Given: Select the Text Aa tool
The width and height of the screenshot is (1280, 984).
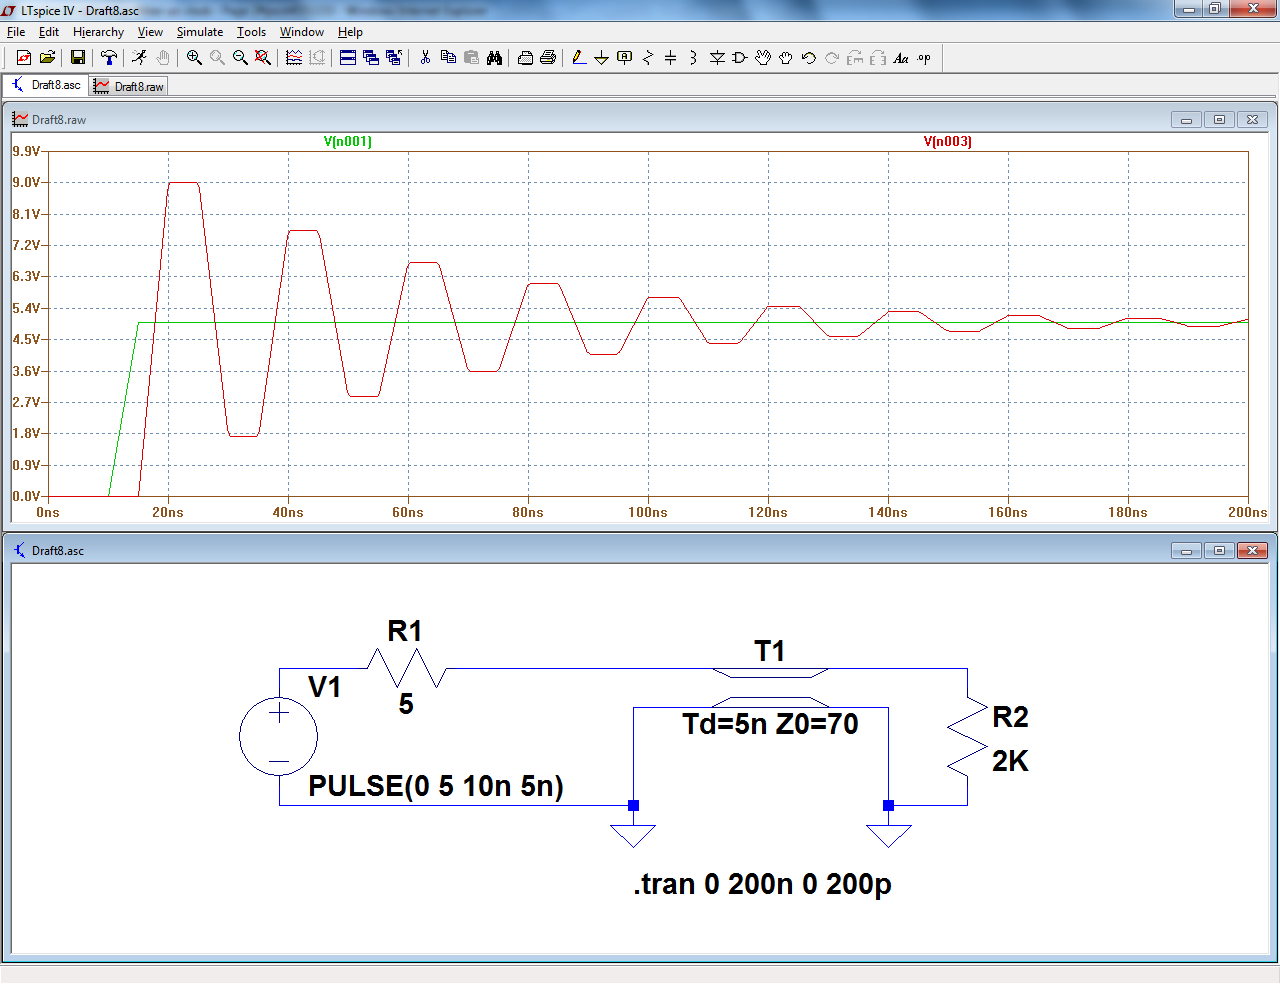Looking at the screenshot, I should (x=901, y=58).
